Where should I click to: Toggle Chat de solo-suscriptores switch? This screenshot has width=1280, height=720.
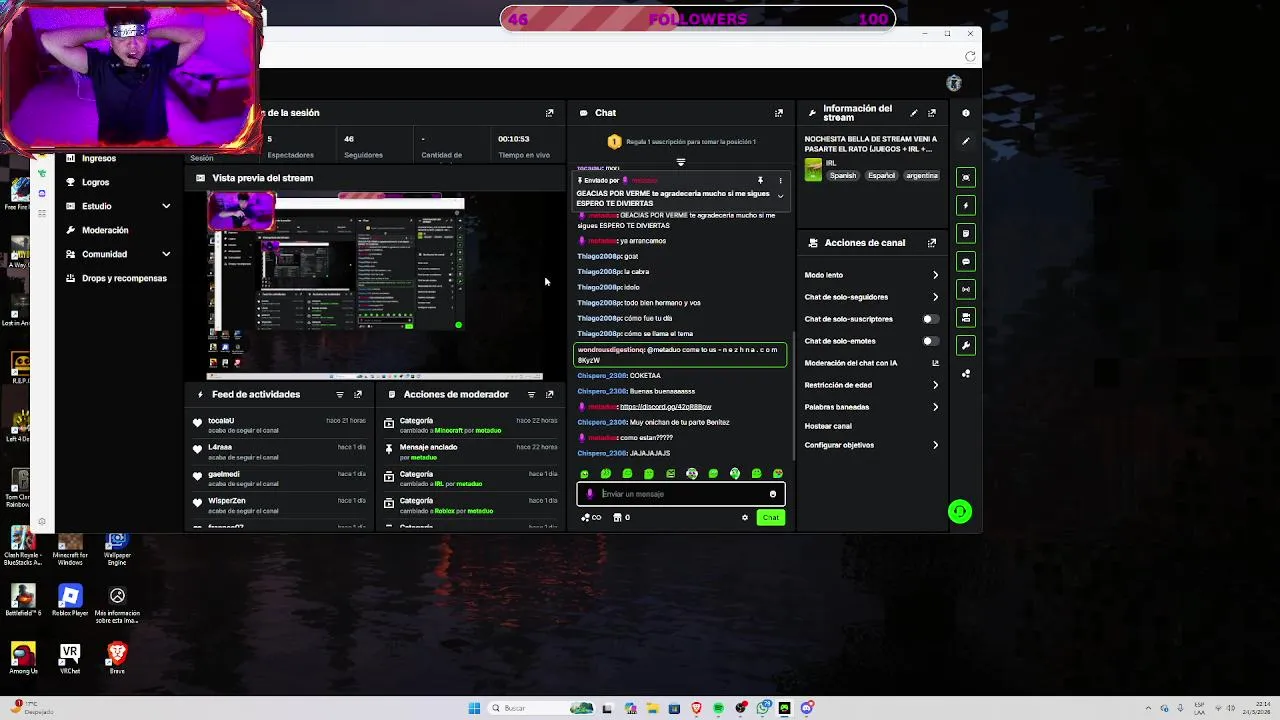click(x=930, y=319)
